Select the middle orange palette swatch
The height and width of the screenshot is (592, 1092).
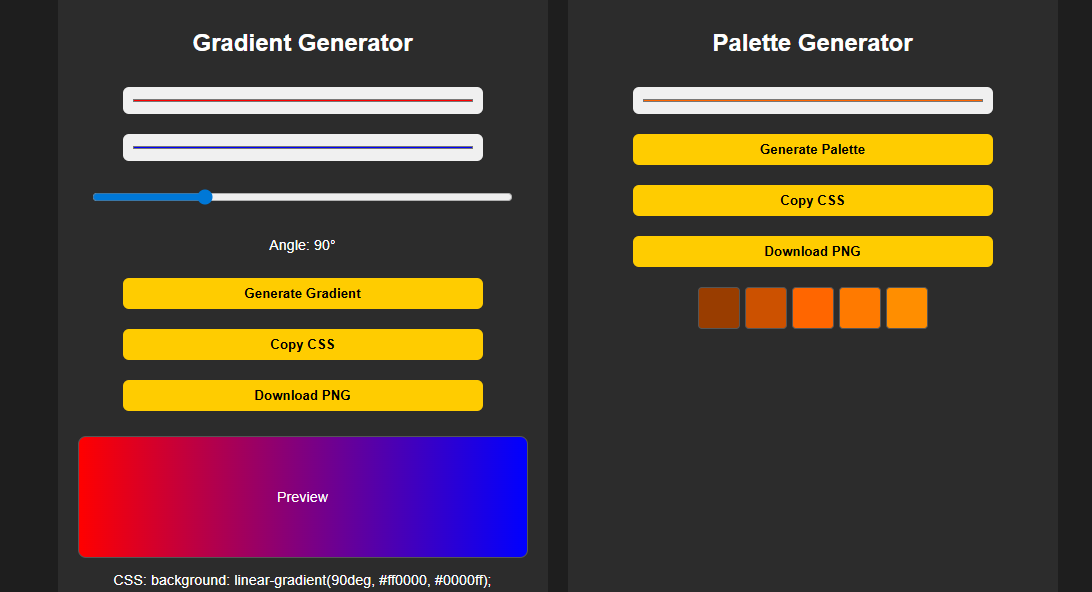(813, 307)
